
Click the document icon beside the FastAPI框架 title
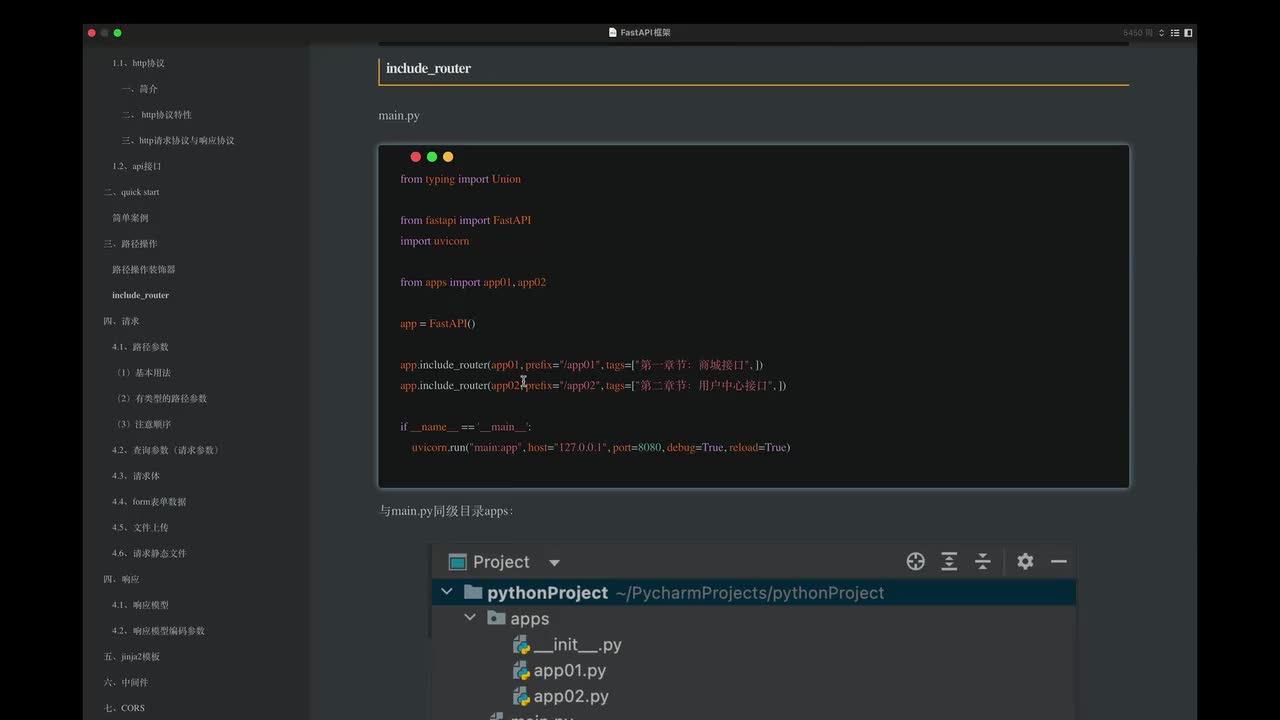tap(613, 33)
